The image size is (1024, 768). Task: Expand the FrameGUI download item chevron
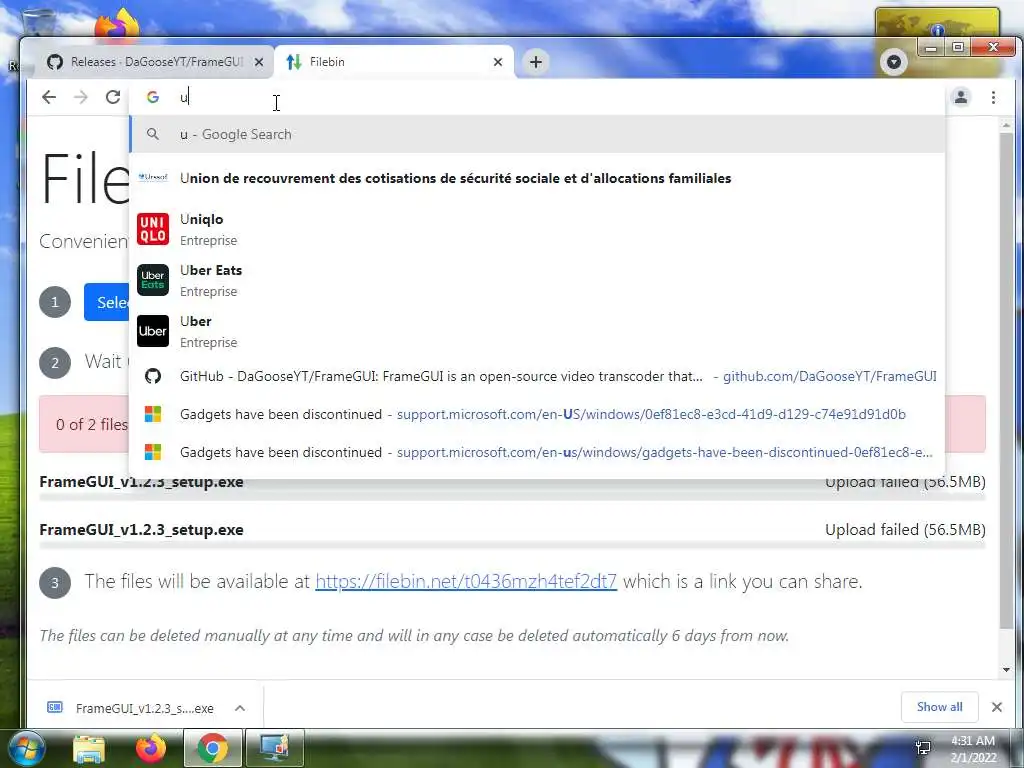point(240,708)
